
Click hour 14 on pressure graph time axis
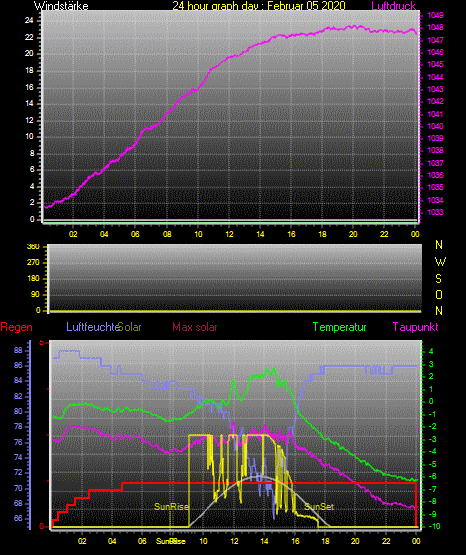pyautogui.click(x=260, y=234)
